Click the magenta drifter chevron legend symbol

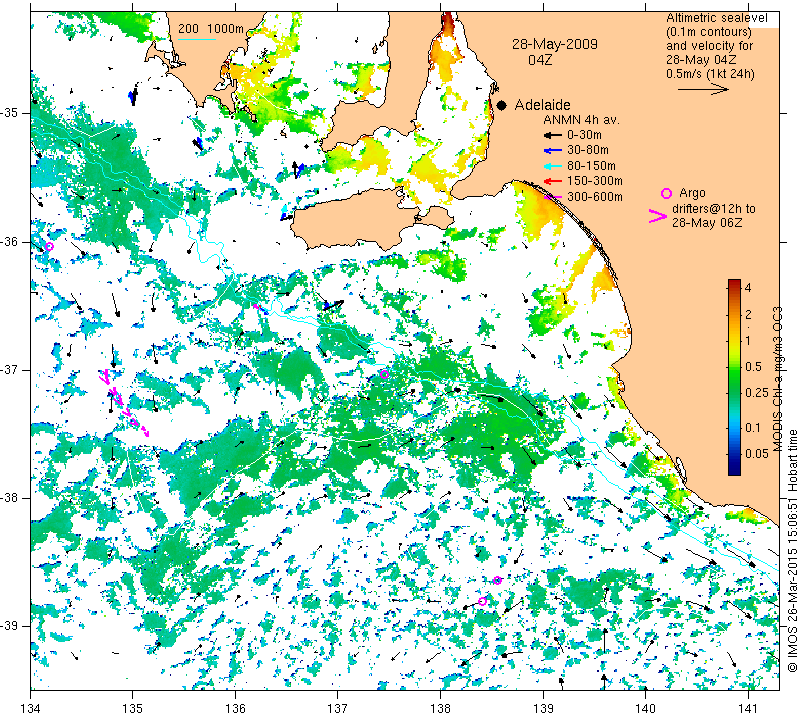point(658,216)
